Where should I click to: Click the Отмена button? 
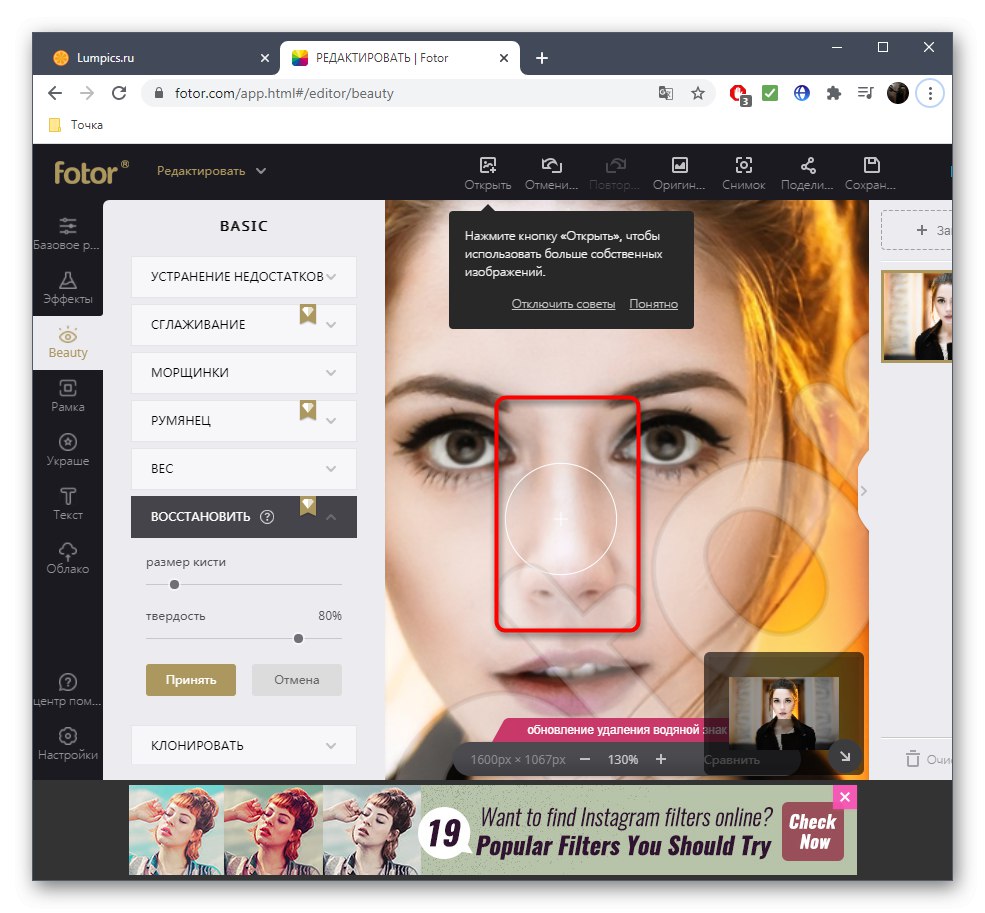tap(297, 680)
